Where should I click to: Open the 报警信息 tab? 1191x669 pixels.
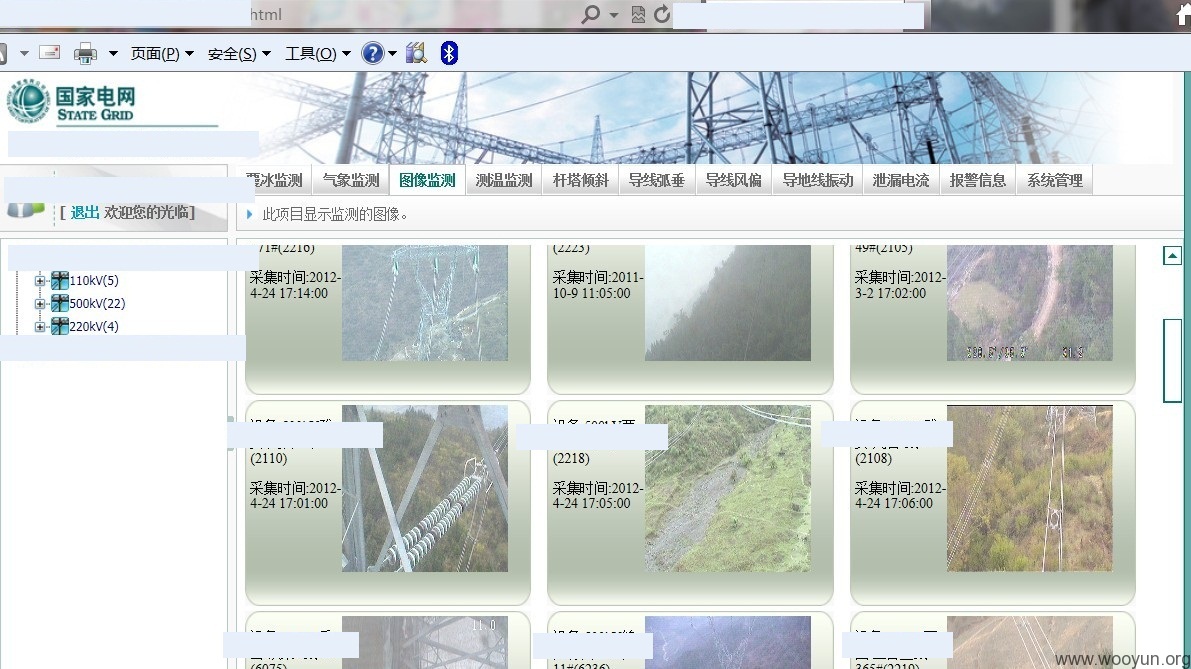coord(978,180)
